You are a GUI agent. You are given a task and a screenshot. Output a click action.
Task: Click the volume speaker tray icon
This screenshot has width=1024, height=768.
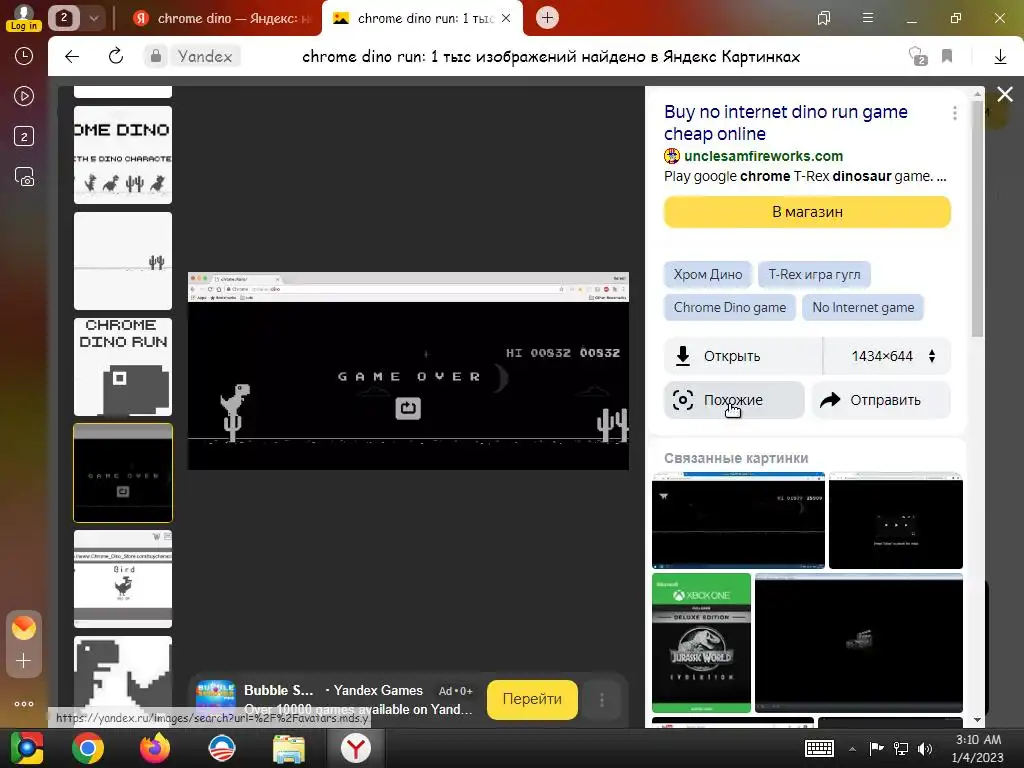(x=925, y=748)
